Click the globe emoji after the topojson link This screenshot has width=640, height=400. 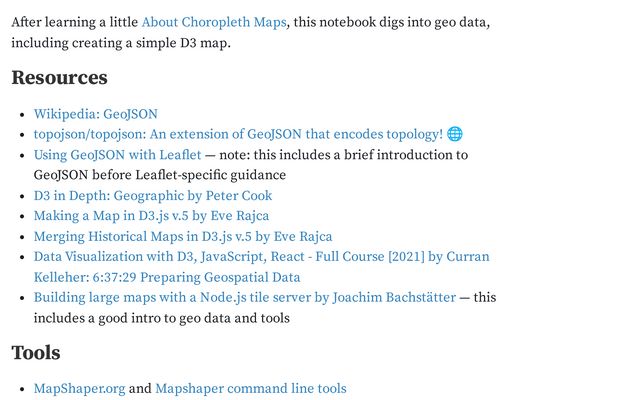click(455, 134)
